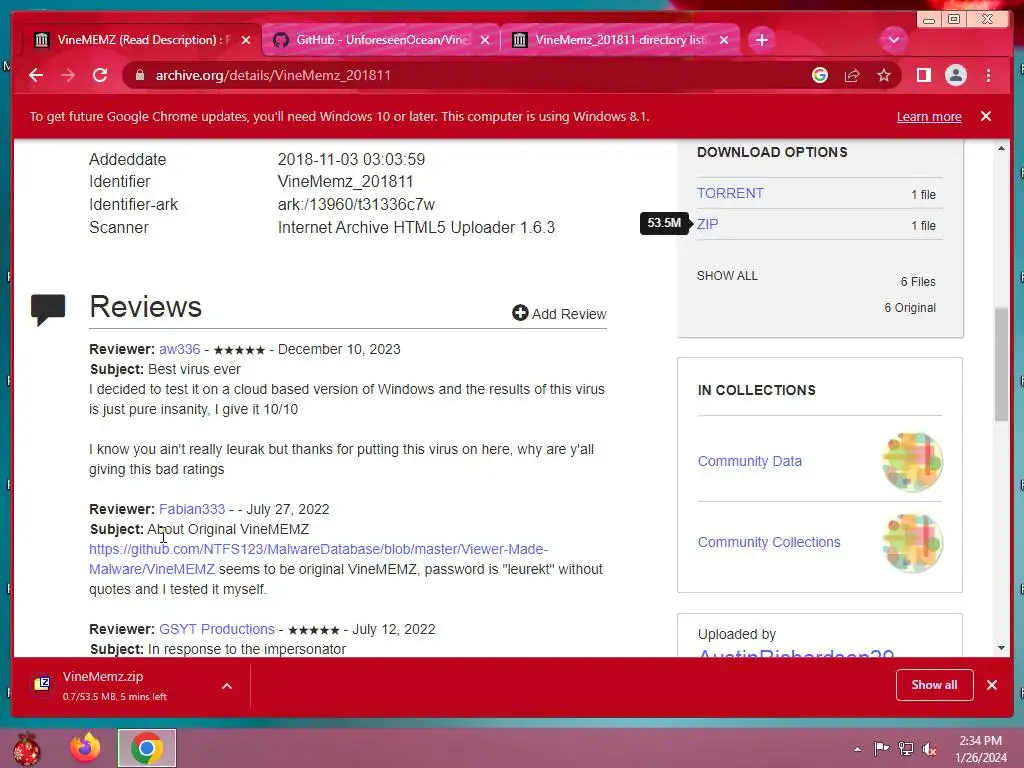Image resolution: width=1024 pixels, height=768 pixels.
Task: Open reviewer Fabian333 profile
Action: click(x=192, y=509)
